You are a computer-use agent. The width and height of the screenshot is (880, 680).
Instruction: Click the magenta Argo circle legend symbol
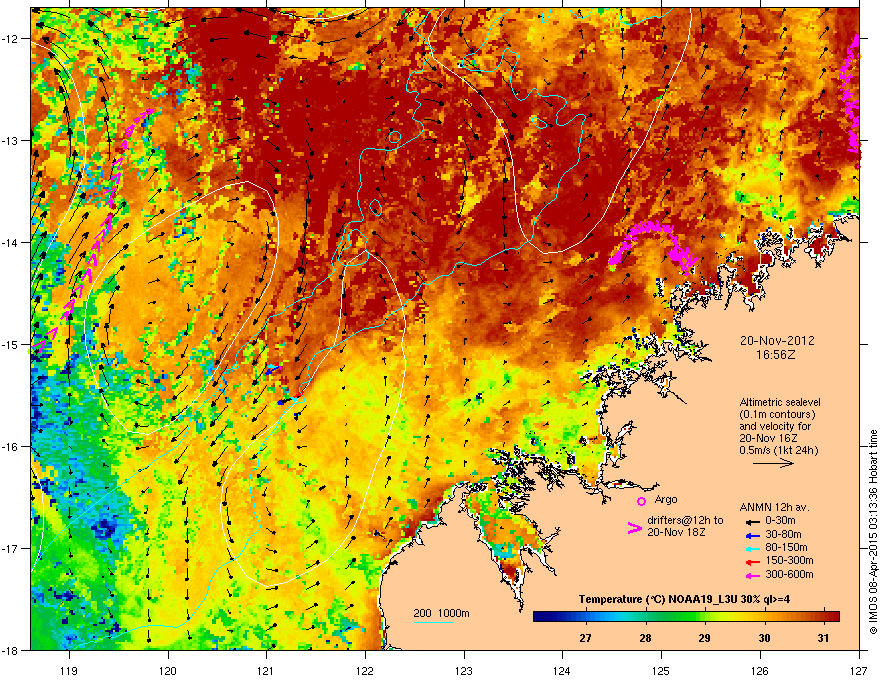[x=641, y=501]
